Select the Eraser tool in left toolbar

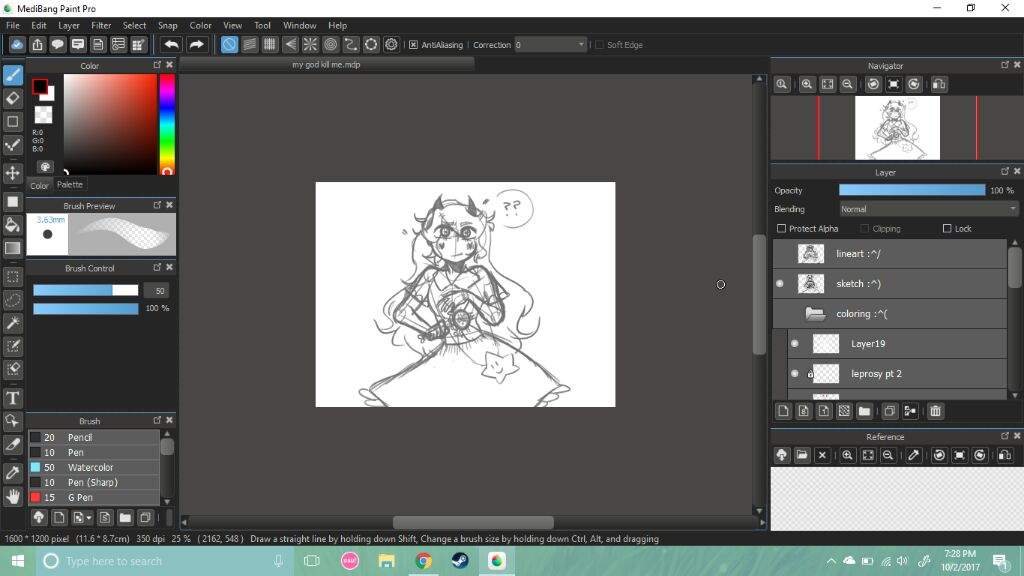[x=12, y=98]
